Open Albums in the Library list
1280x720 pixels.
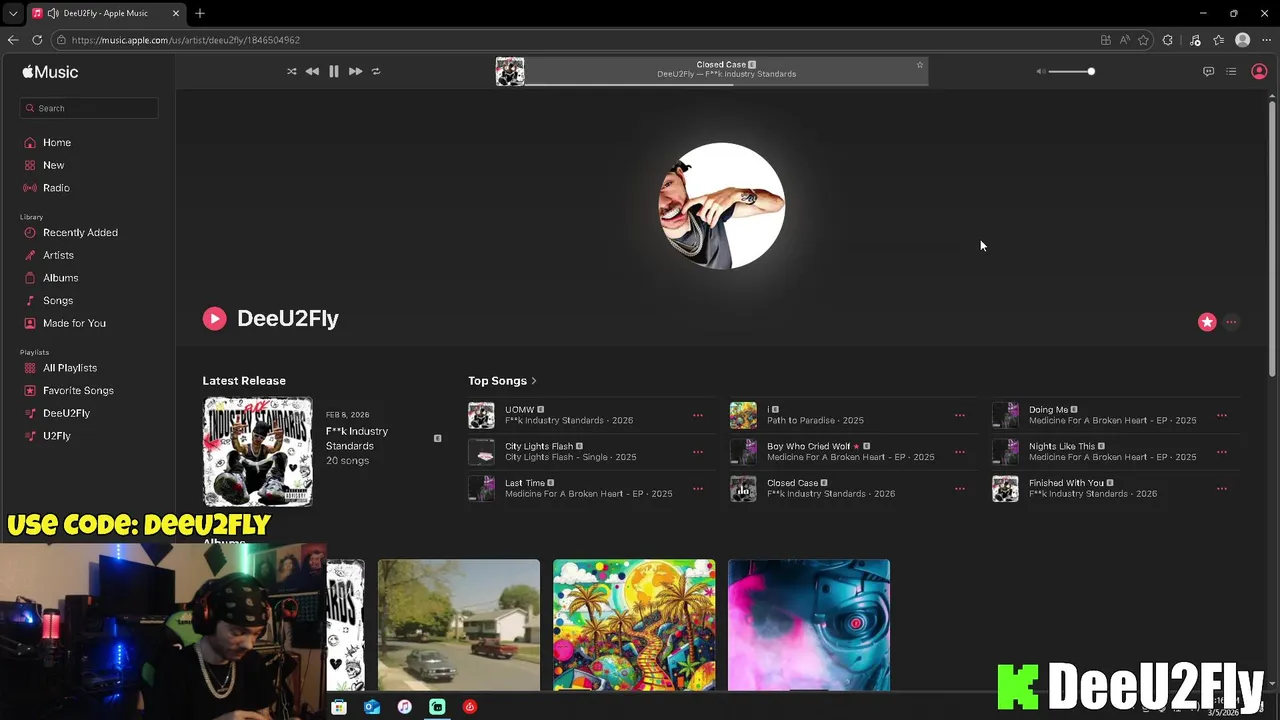tap(60, 278)
